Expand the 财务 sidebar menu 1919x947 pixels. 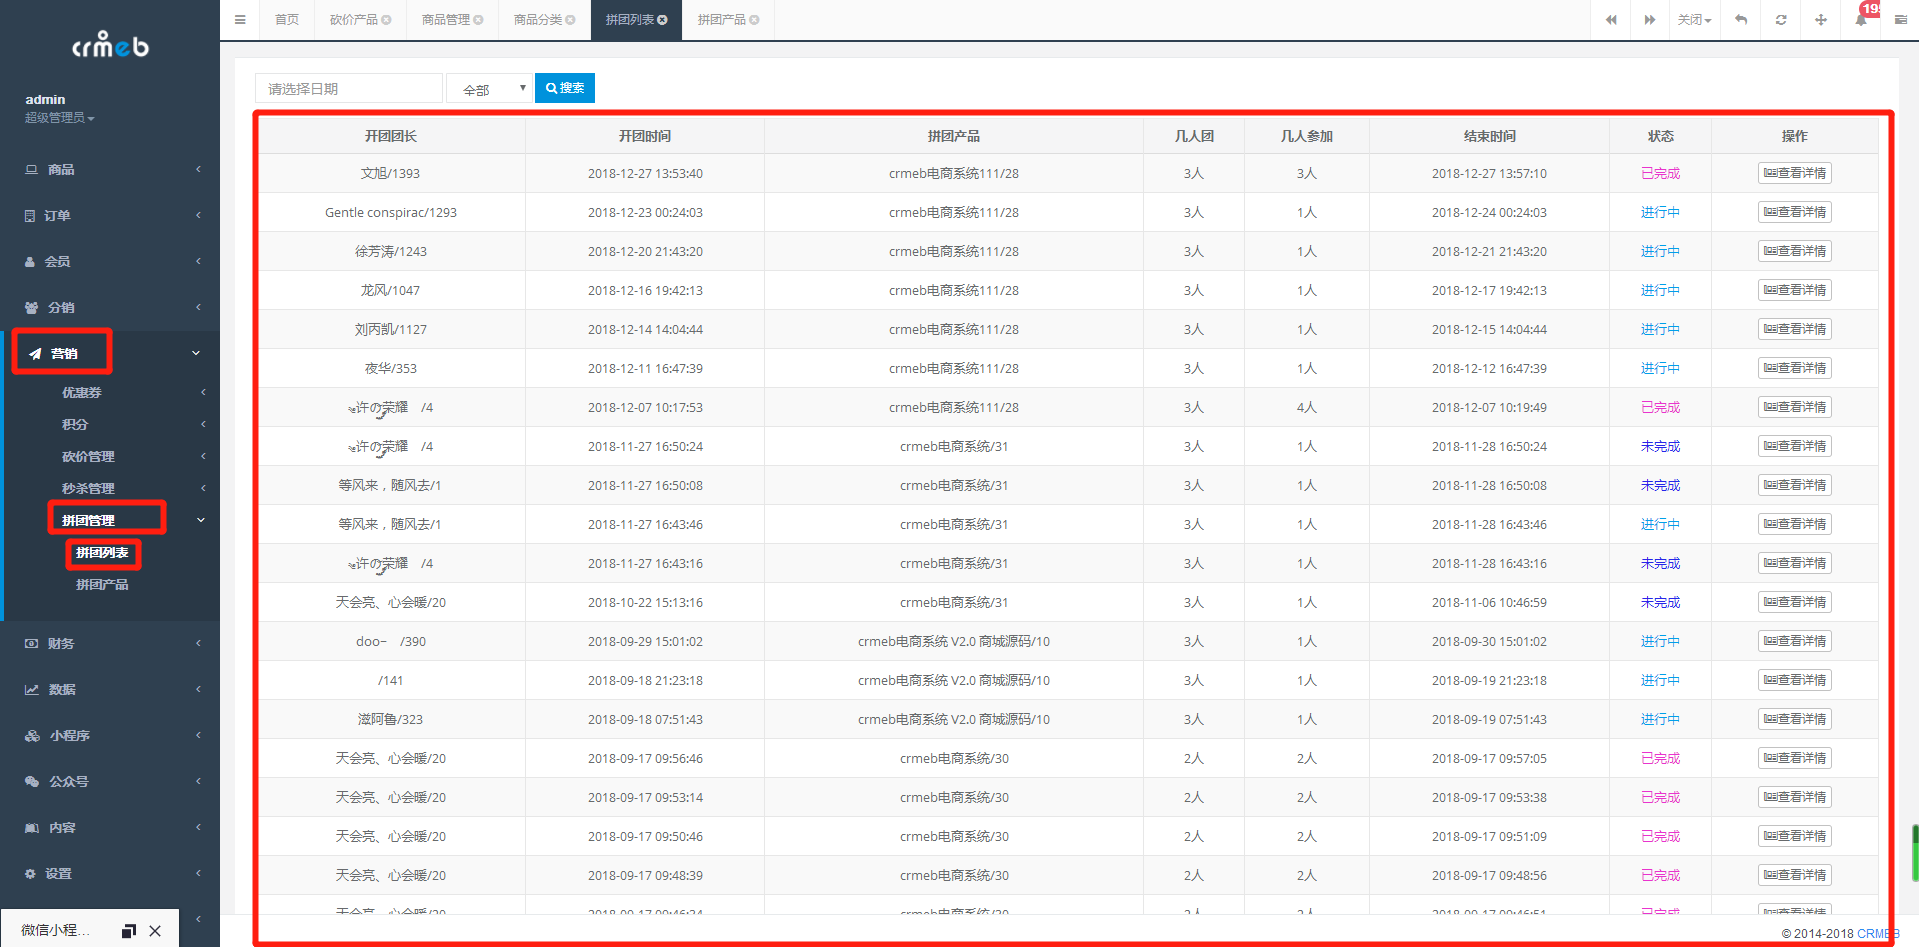110,644
